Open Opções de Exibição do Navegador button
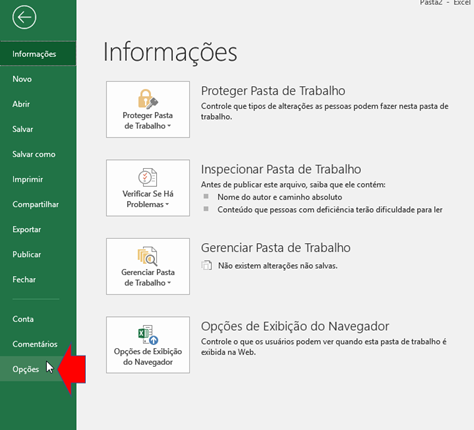 click(148, 345)
